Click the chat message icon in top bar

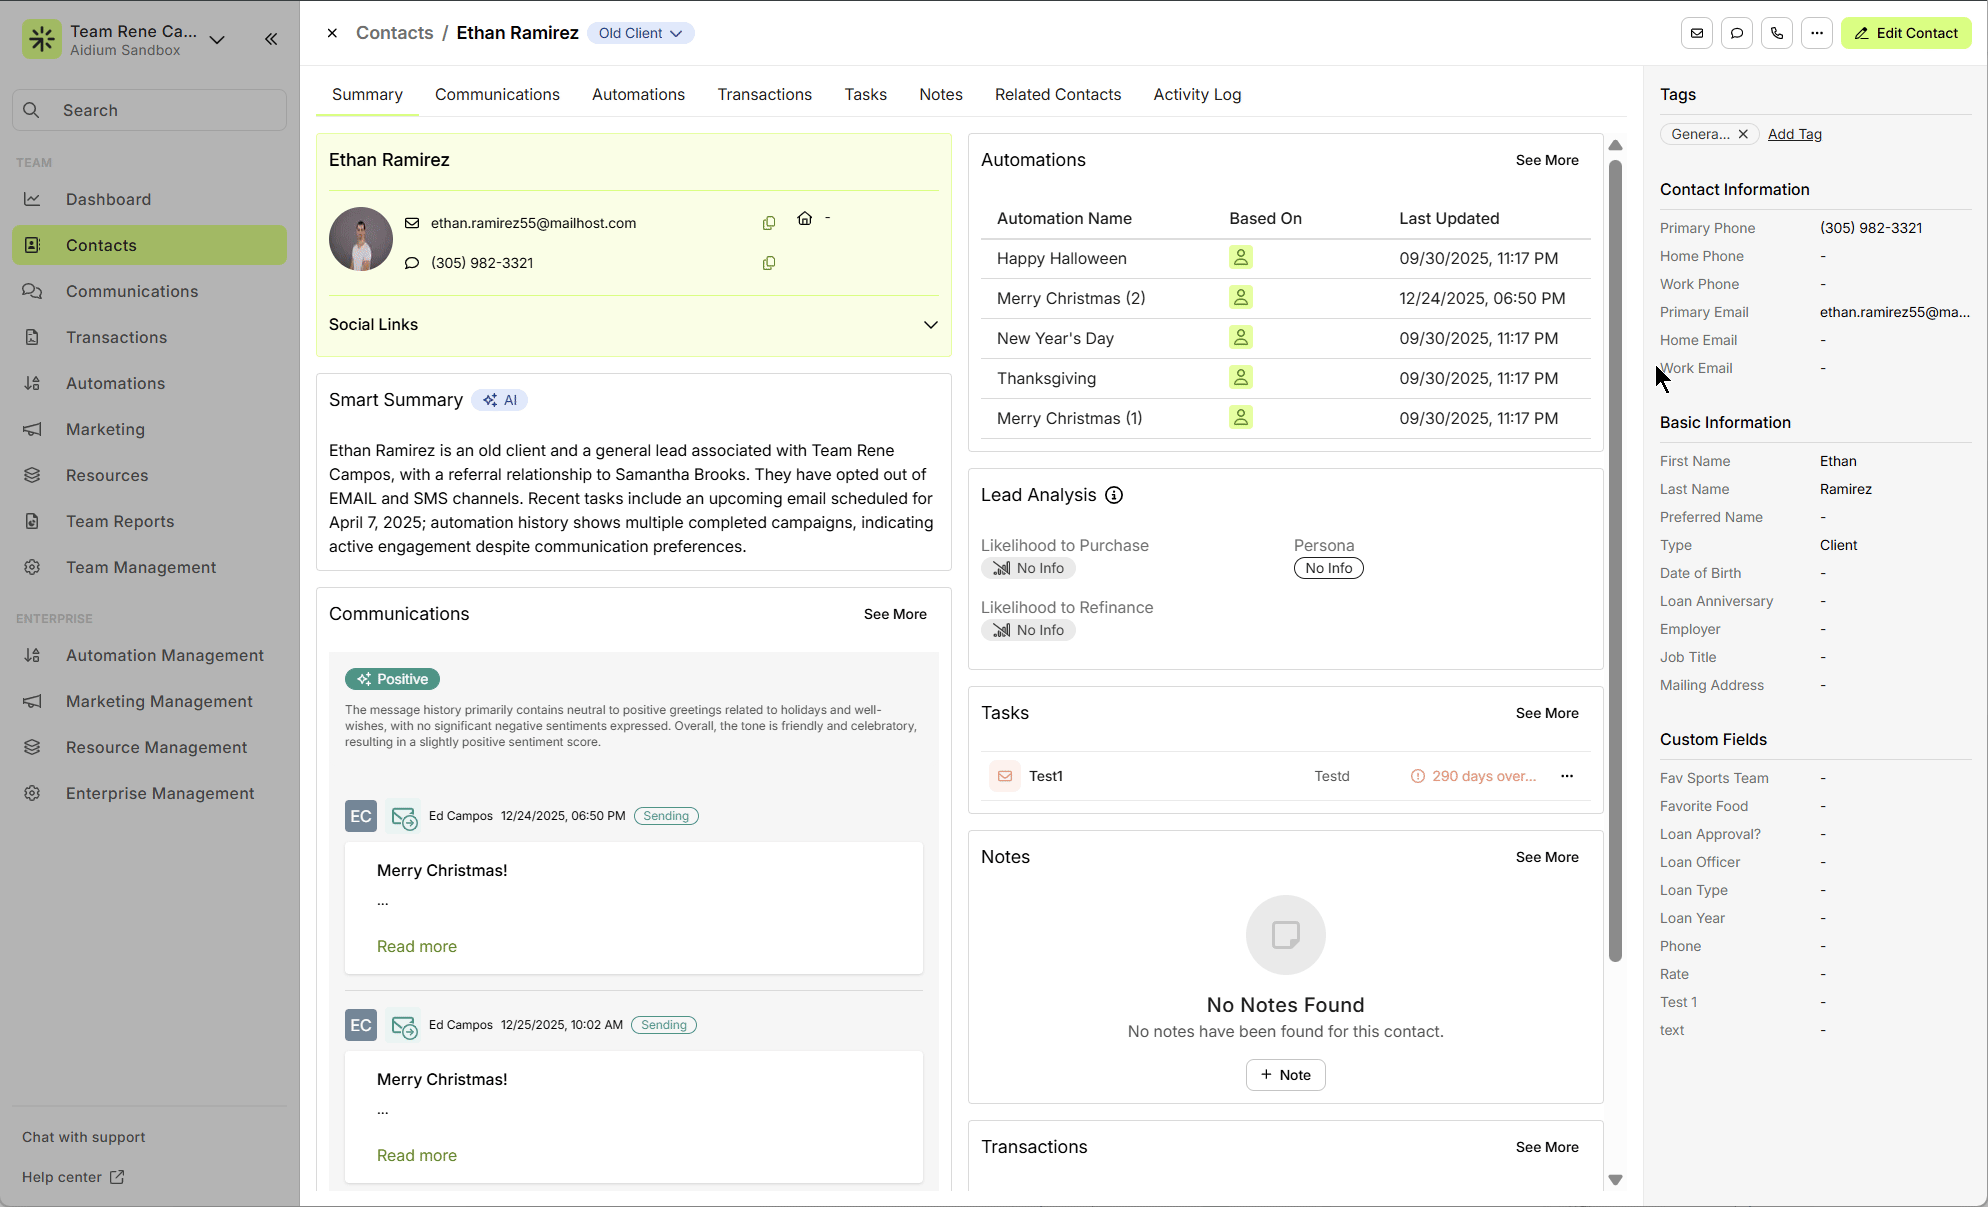[x=1737, y=33]
